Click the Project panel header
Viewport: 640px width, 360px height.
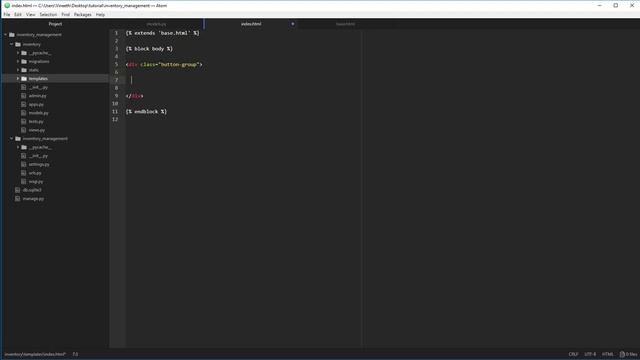click(x=55, y=24)
